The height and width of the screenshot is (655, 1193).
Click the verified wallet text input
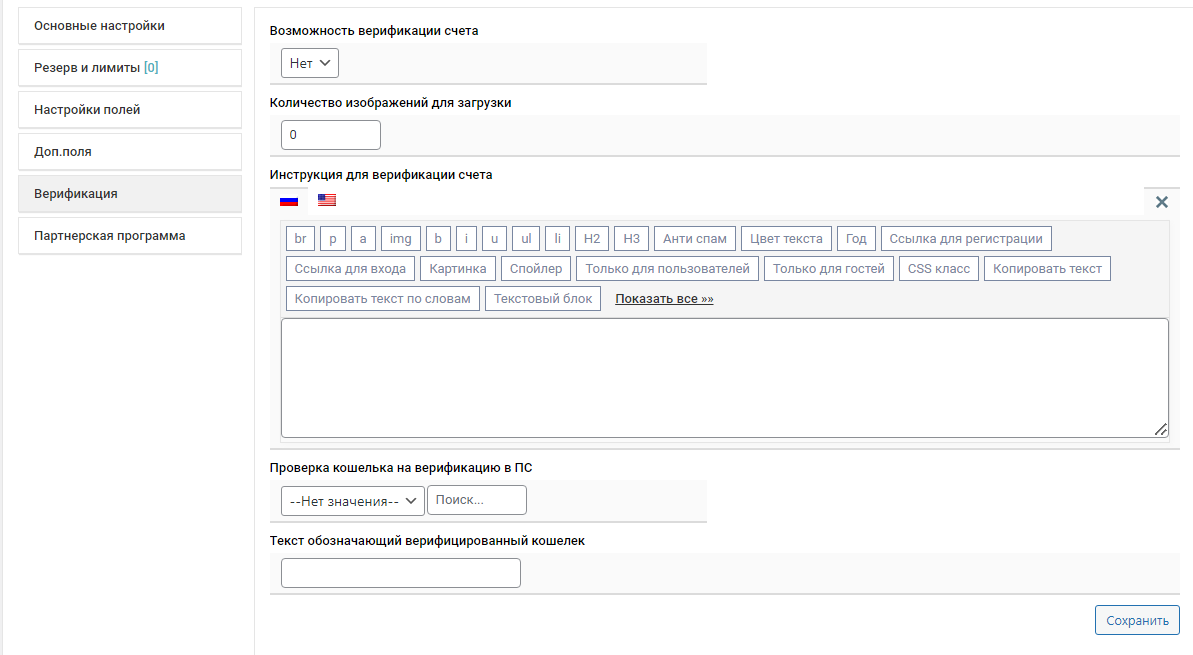(400, 573)
